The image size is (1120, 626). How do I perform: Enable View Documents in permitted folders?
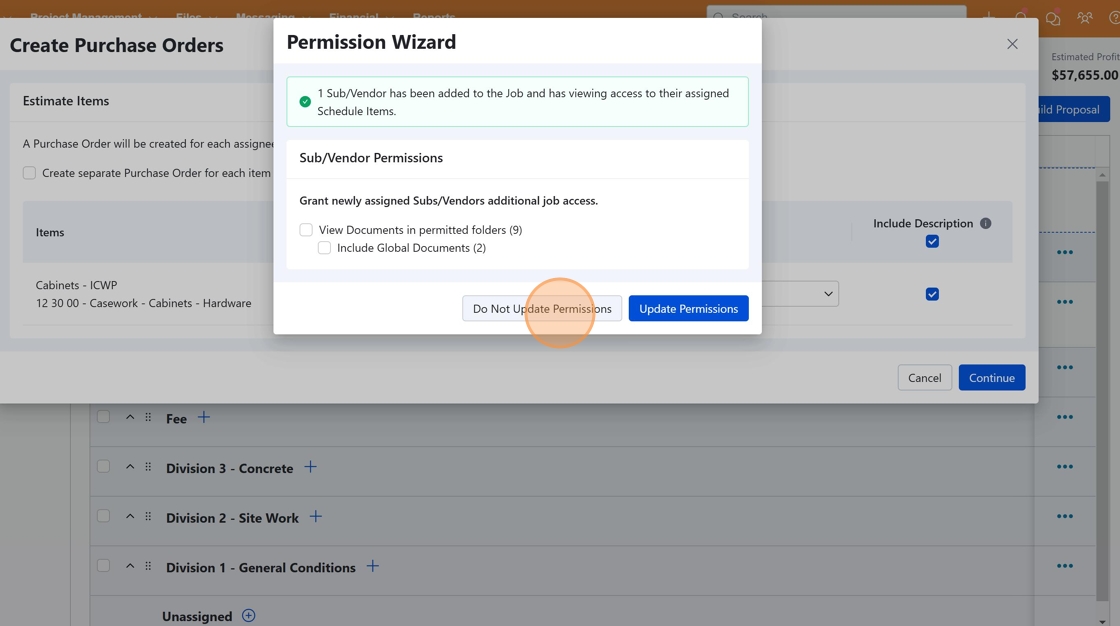[x=306, y=230]
